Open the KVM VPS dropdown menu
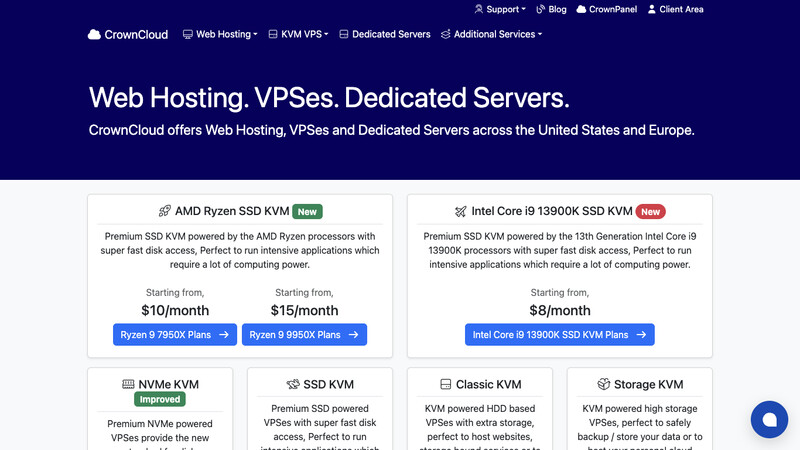Image resolution: width=800 pixels, height=450 pixels. 301,34
